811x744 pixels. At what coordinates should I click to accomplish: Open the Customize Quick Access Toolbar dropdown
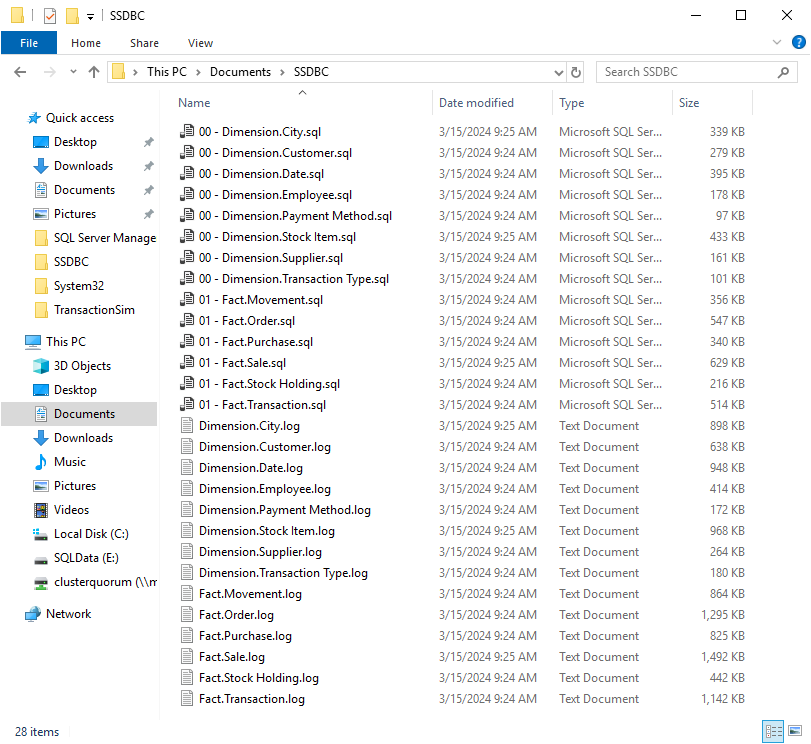click(x=91, y=17)
